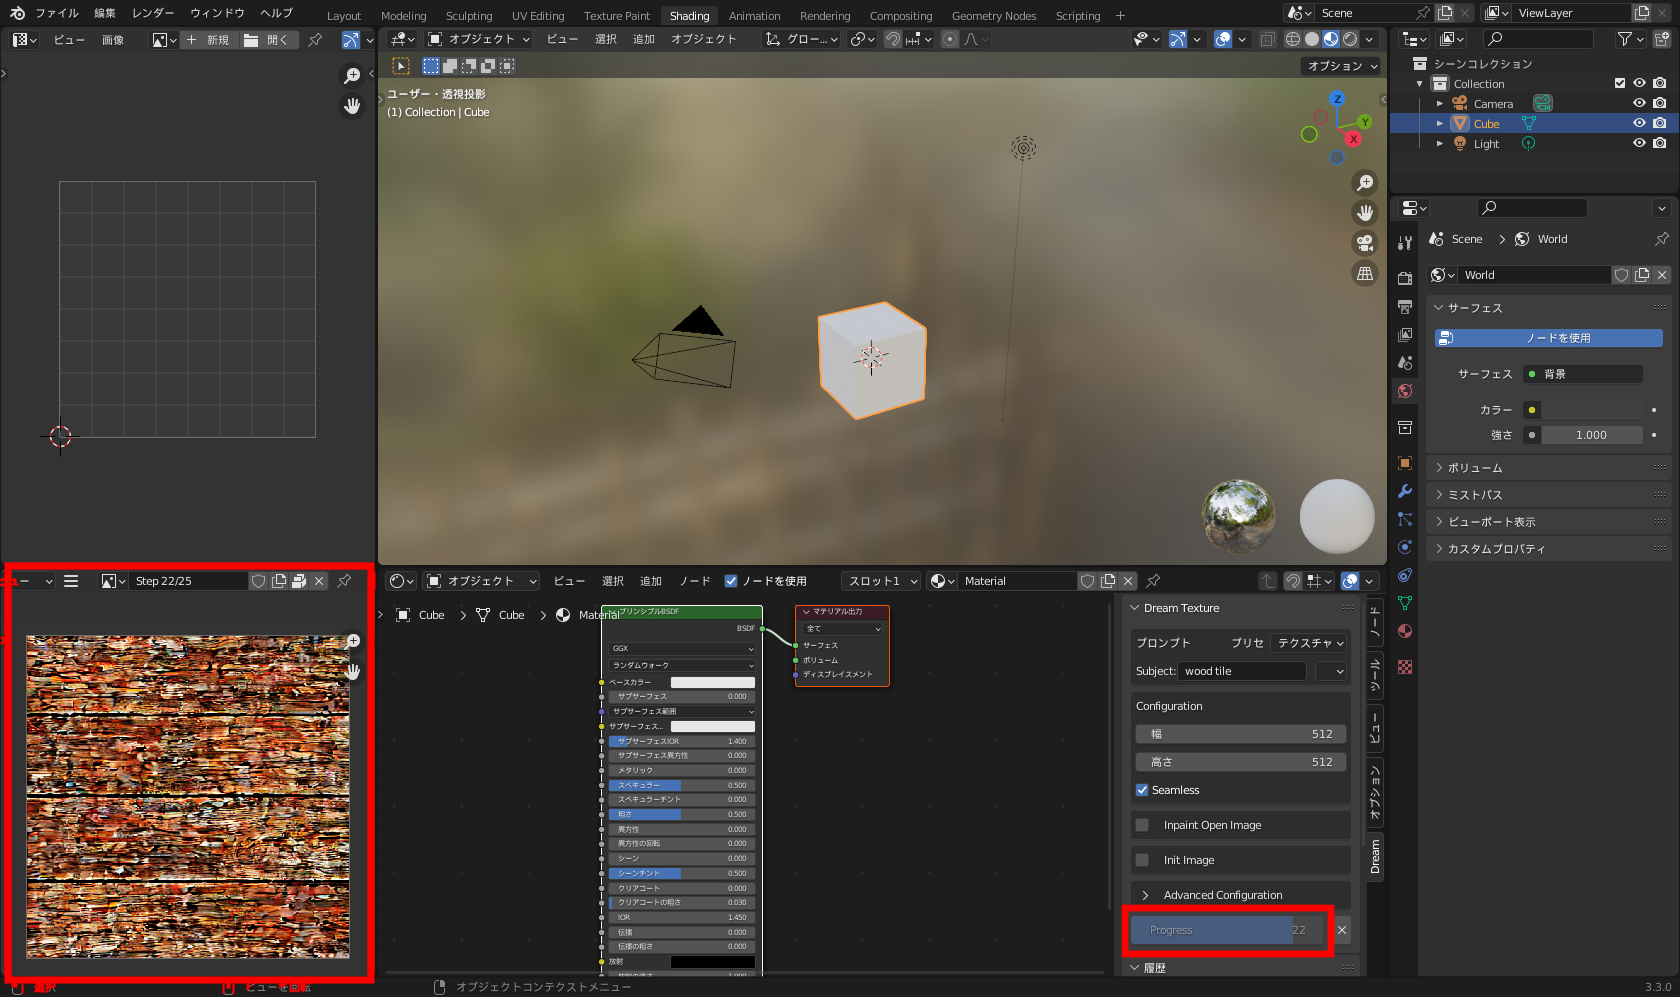Click the 新規 new image button
Screen dimensions: 1680x997
tap(209, 40)
